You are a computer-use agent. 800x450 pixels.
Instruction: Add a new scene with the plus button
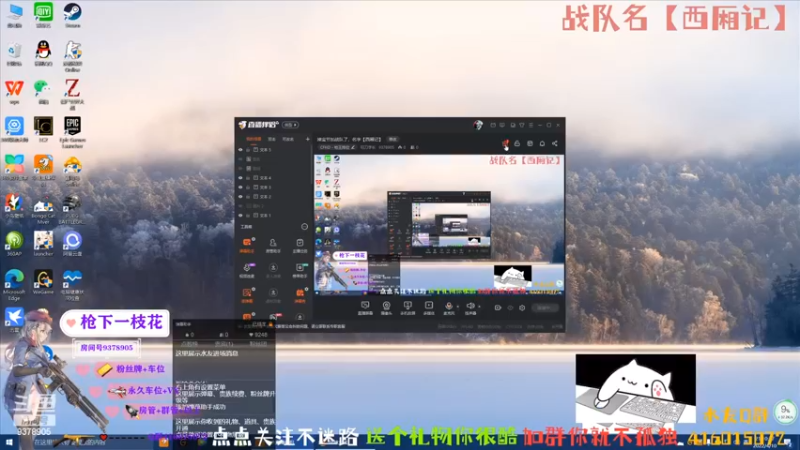point(308,139)
